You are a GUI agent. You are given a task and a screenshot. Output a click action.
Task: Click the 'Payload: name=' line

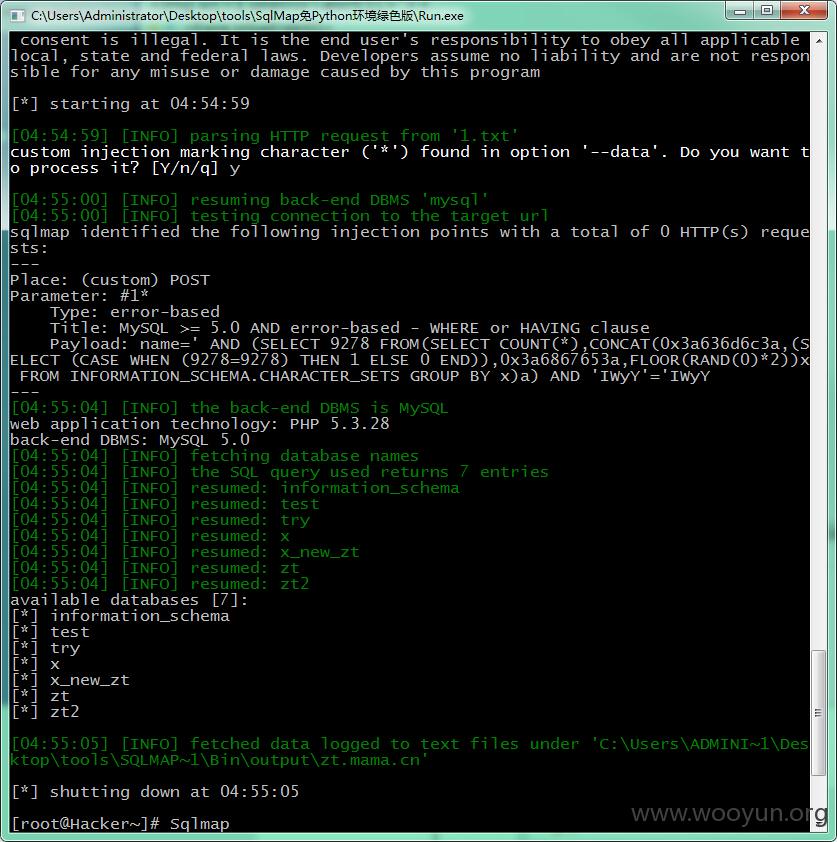tap(410, 360)
